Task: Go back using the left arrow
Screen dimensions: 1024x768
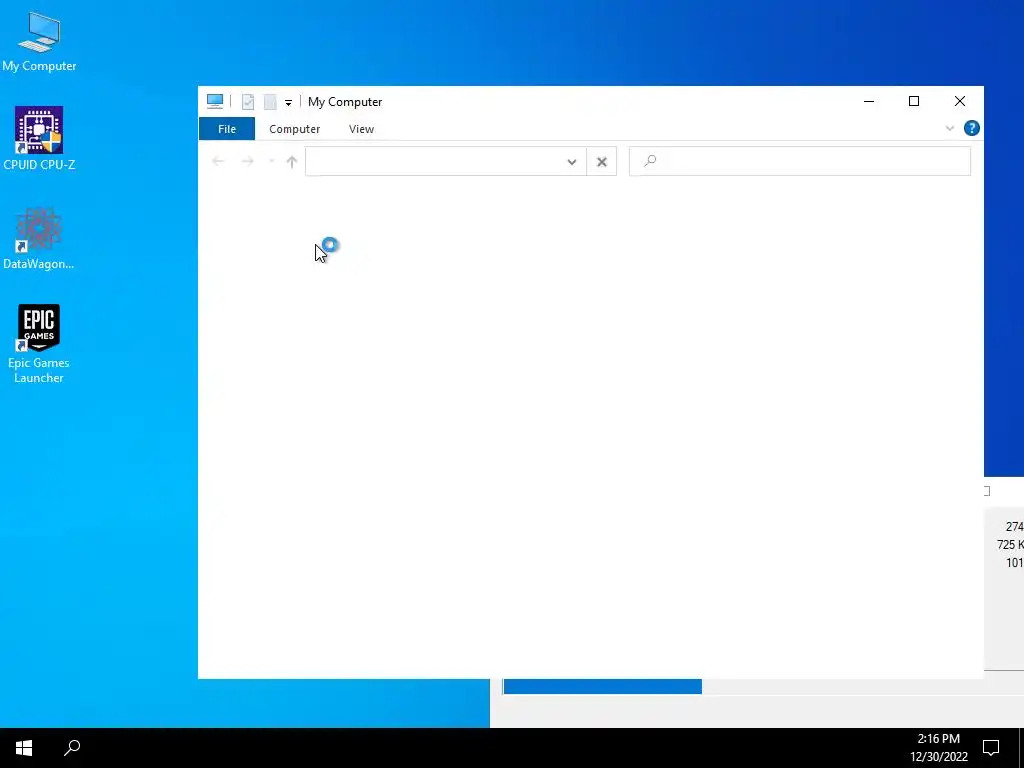Action: click(218, 161)
